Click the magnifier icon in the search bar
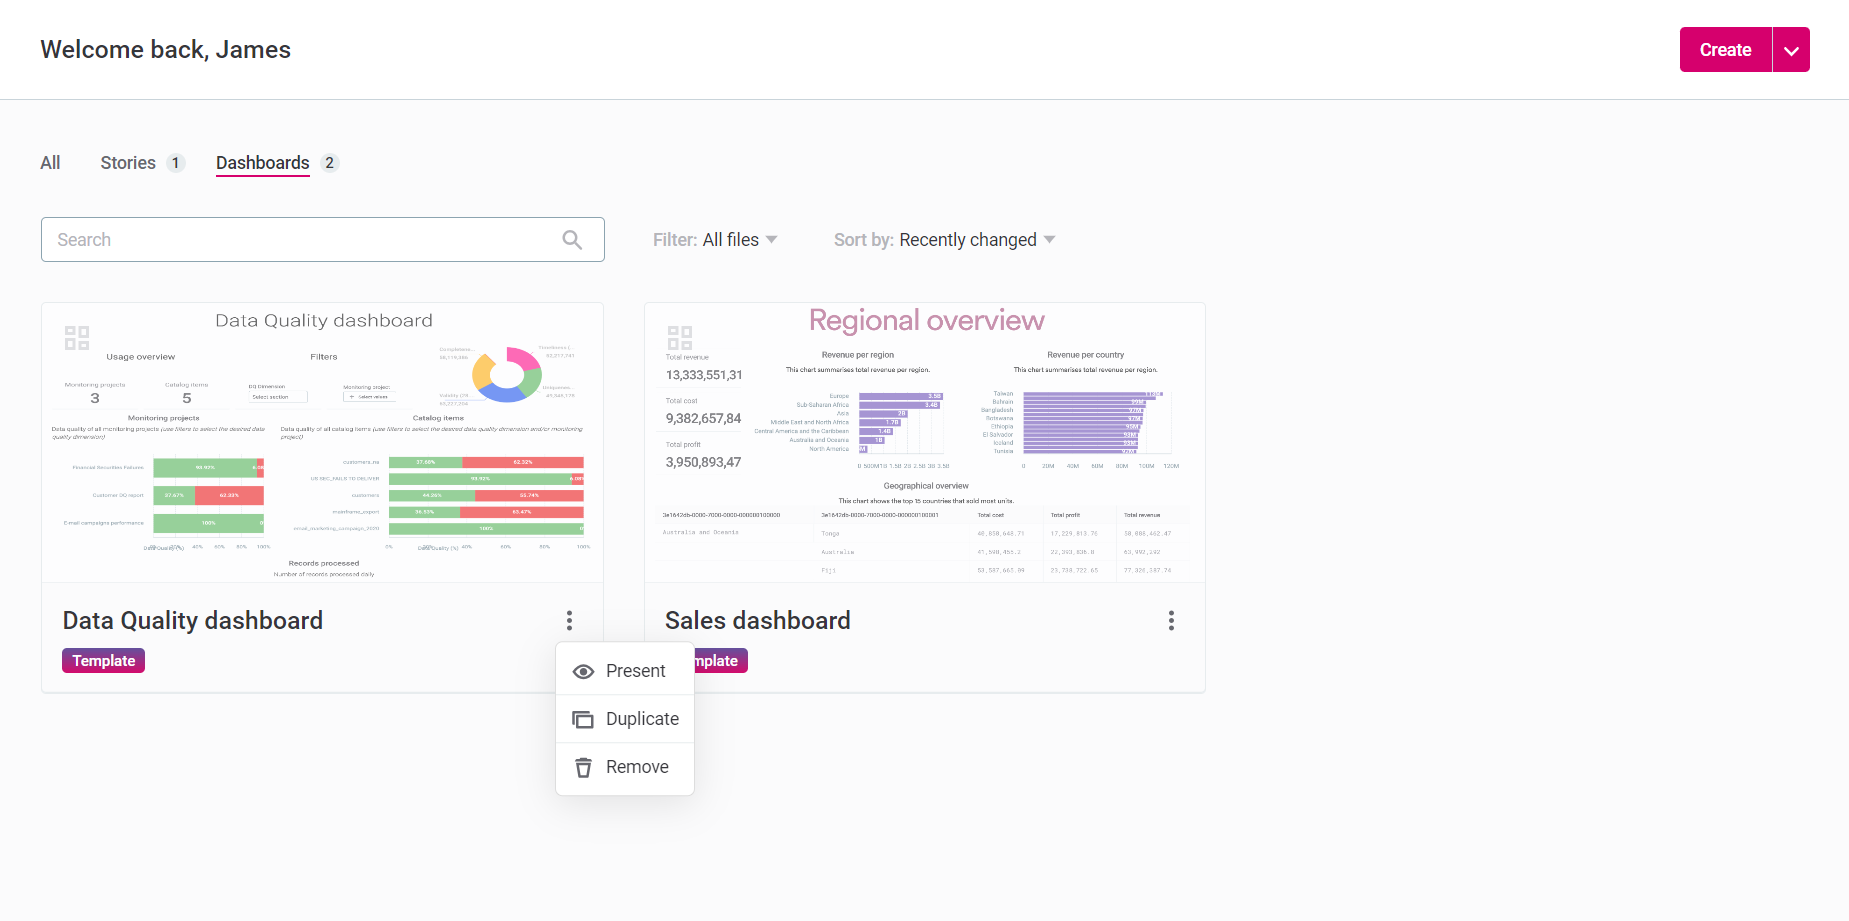This screenshot has height=921, width=1849. (572, 240)
